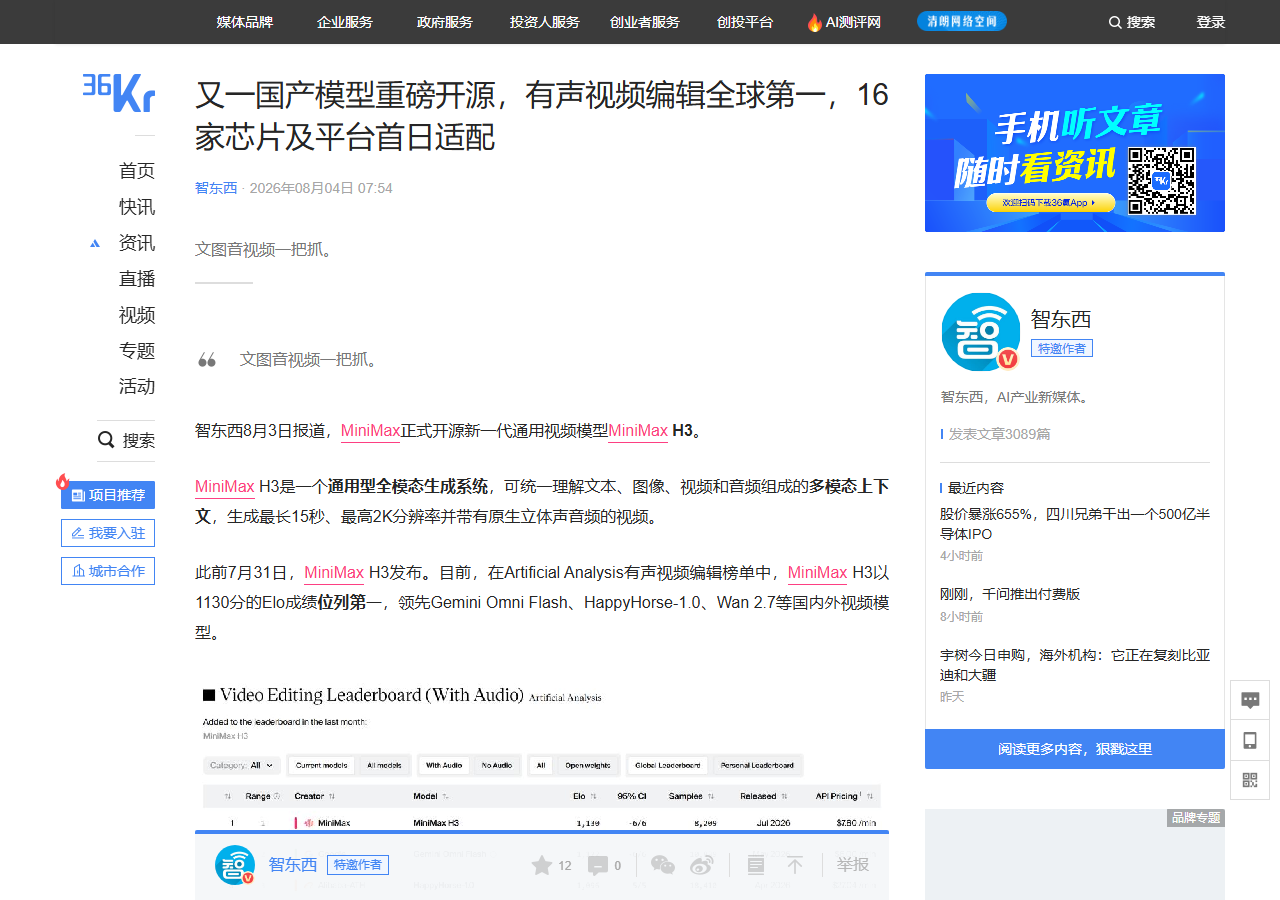This screenshot has height=900, width=1280.
Task: Open the 手机听文章 app banner
Action: [1075, 153]
